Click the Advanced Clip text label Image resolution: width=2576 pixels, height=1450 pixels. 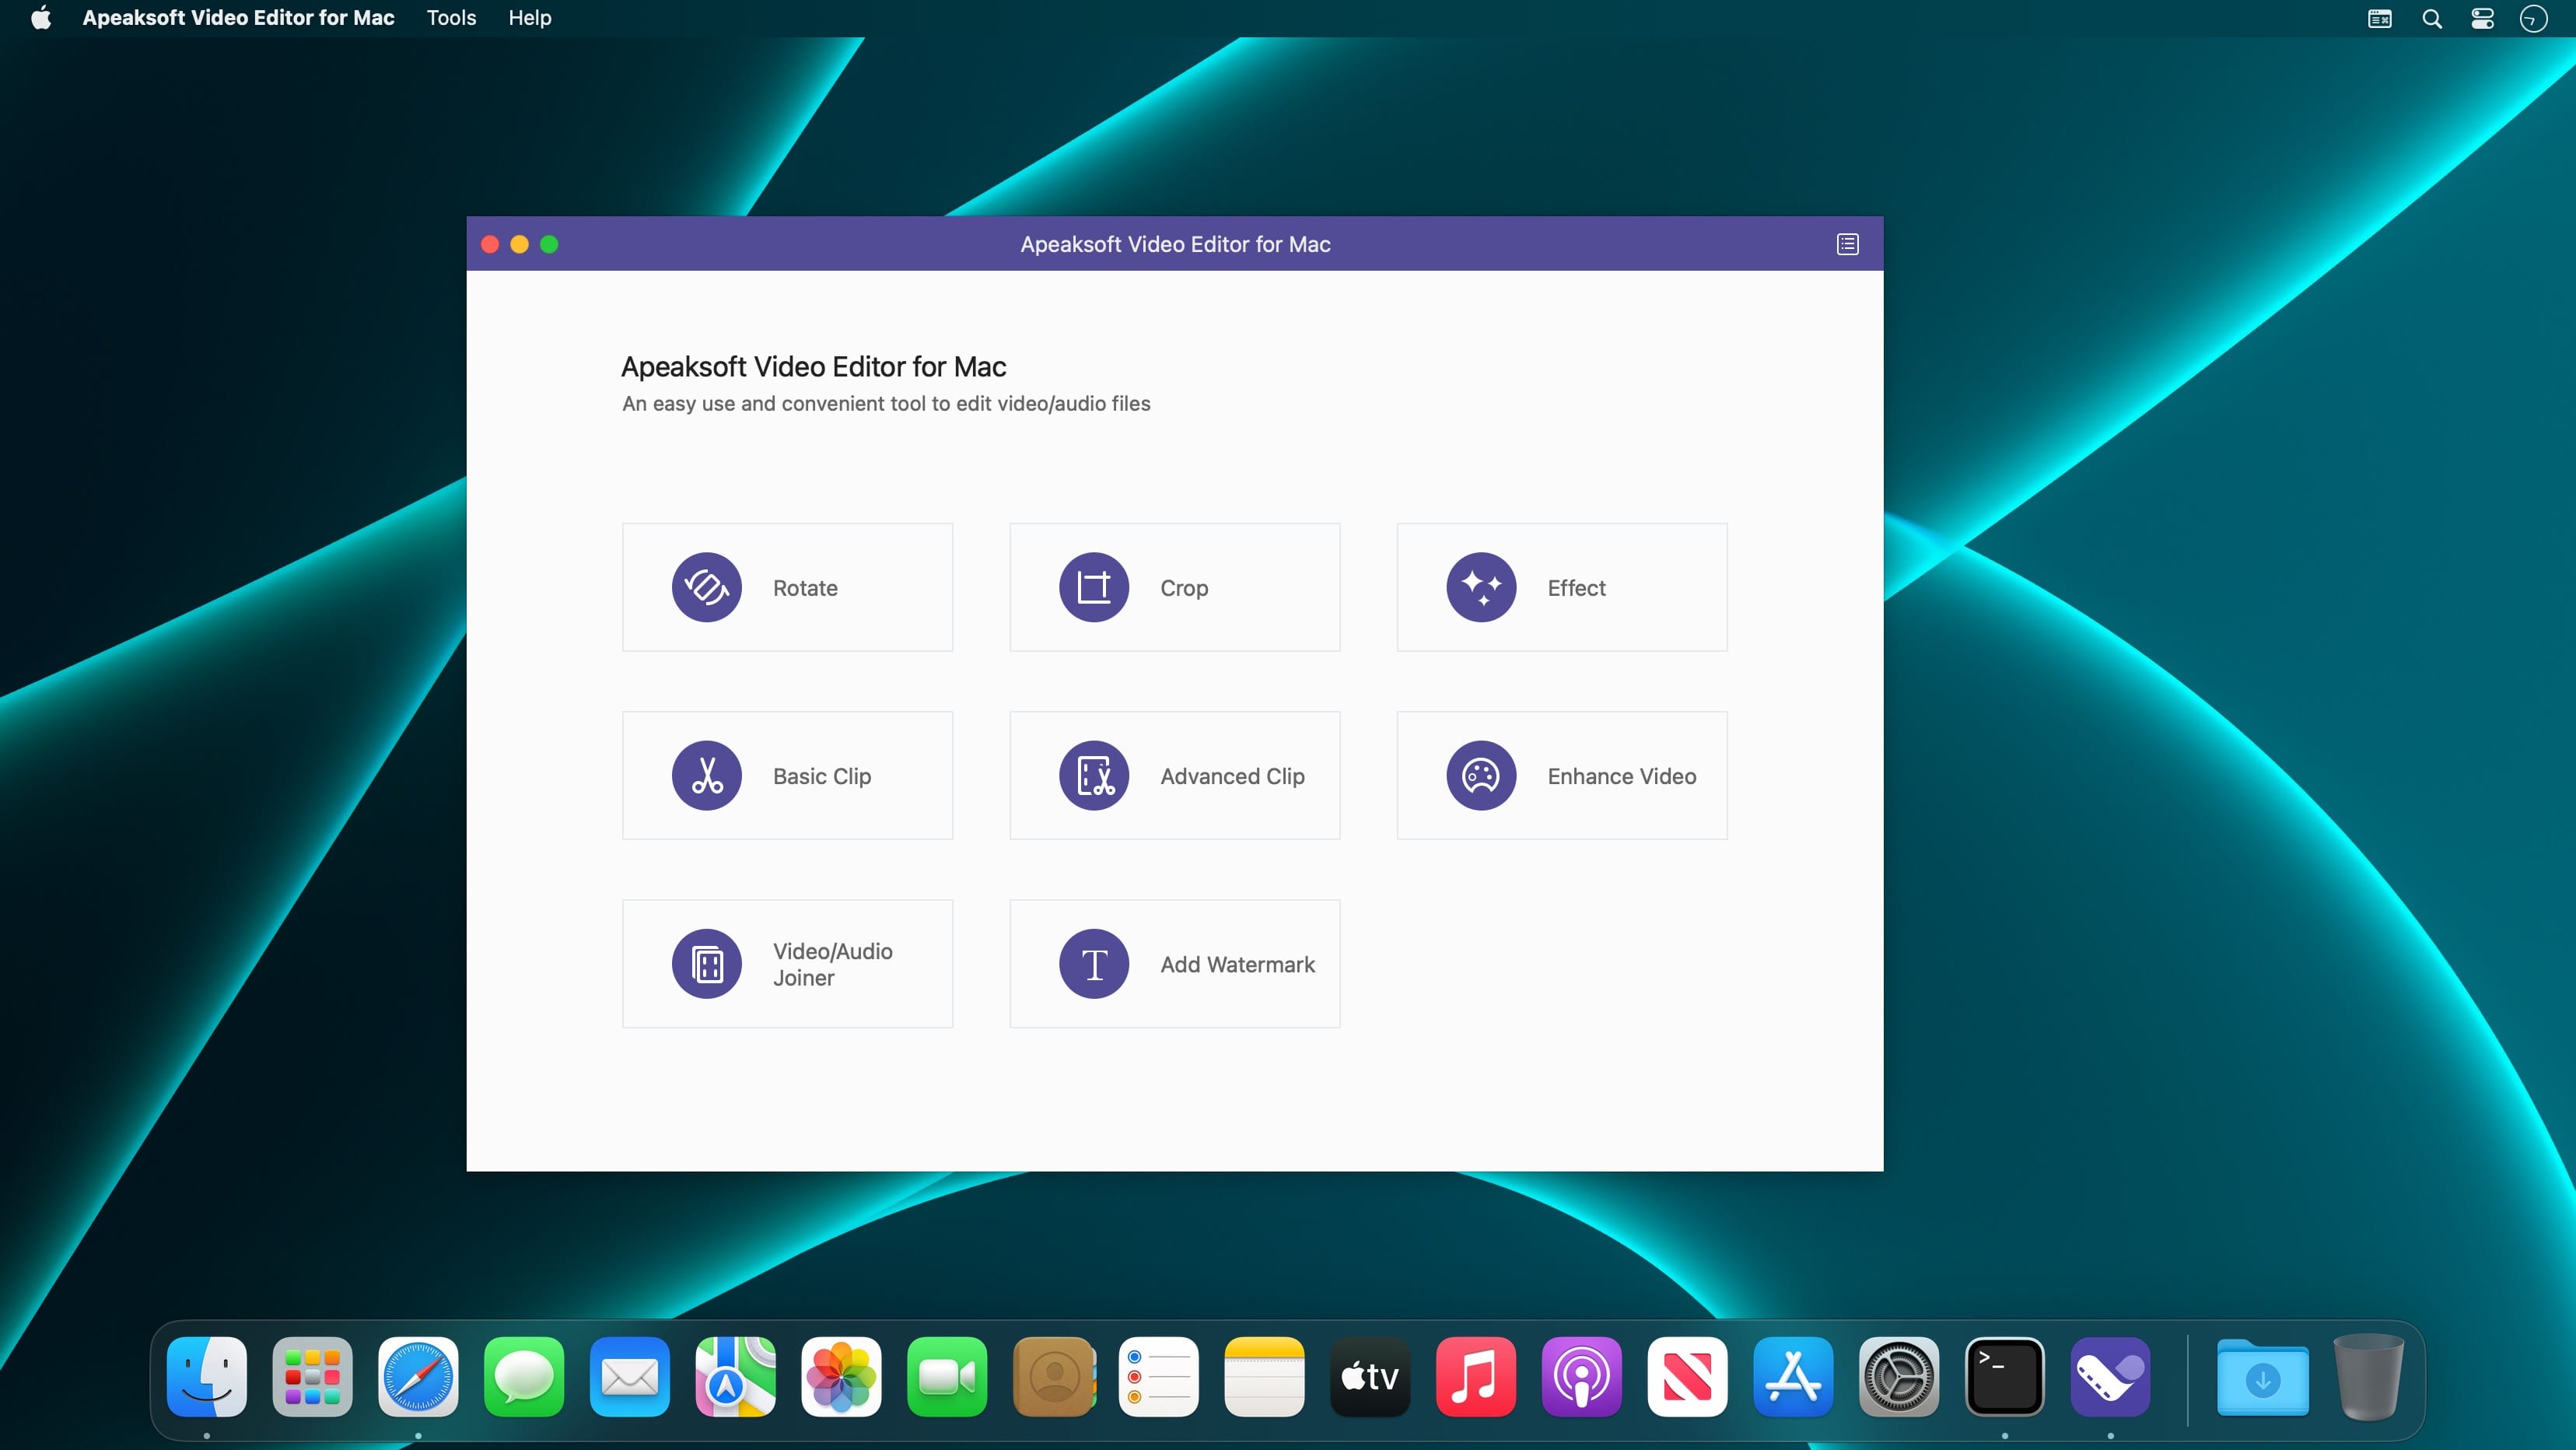pyautogui.click(x=1232, y=776)
